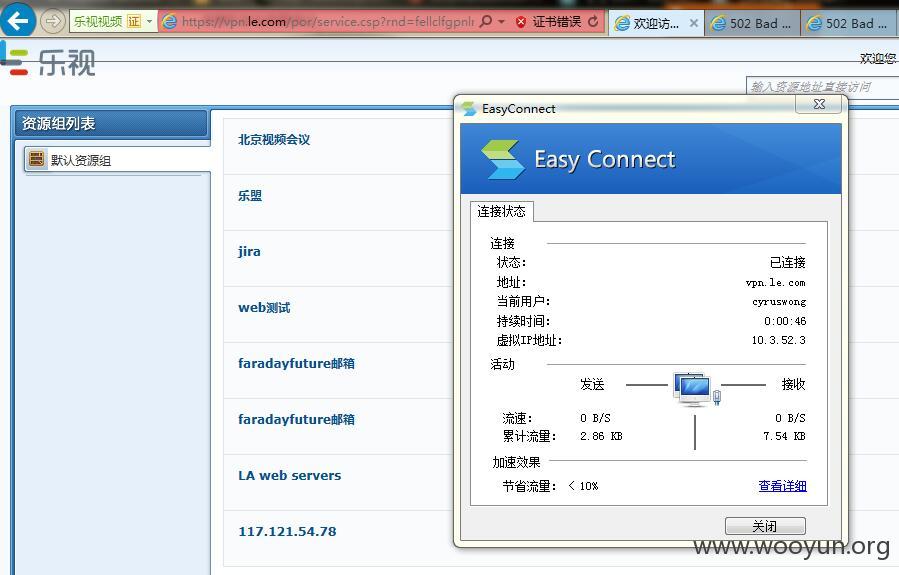Select 默认资源组 in resource group list
899x575 pixels.
(118, 160)
